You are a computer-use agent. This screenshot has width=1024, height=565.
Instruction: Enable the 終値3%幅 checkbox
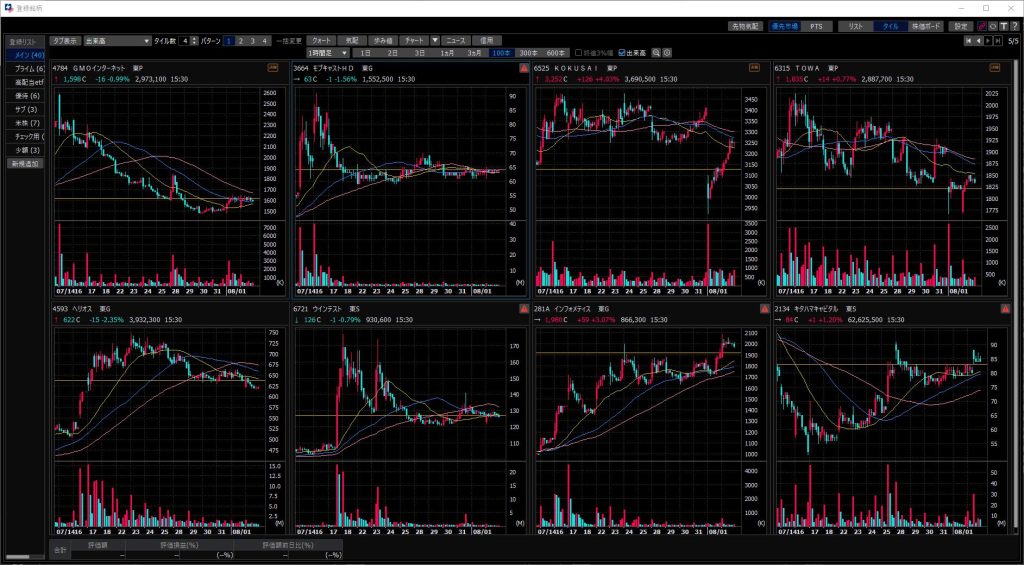(x=578, y=52)
